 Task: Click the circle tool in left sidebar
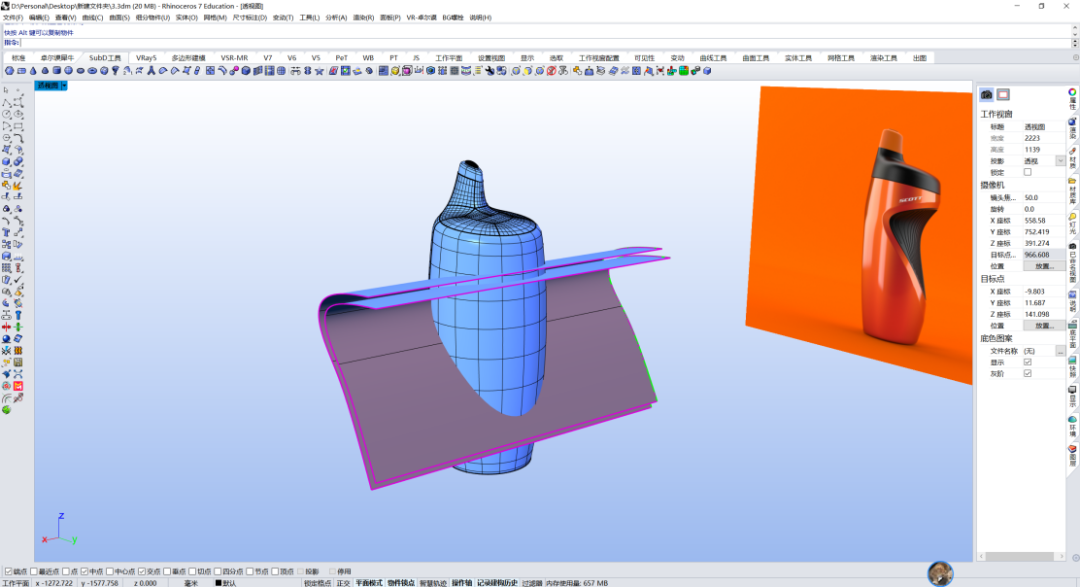(x=6, y=114)
